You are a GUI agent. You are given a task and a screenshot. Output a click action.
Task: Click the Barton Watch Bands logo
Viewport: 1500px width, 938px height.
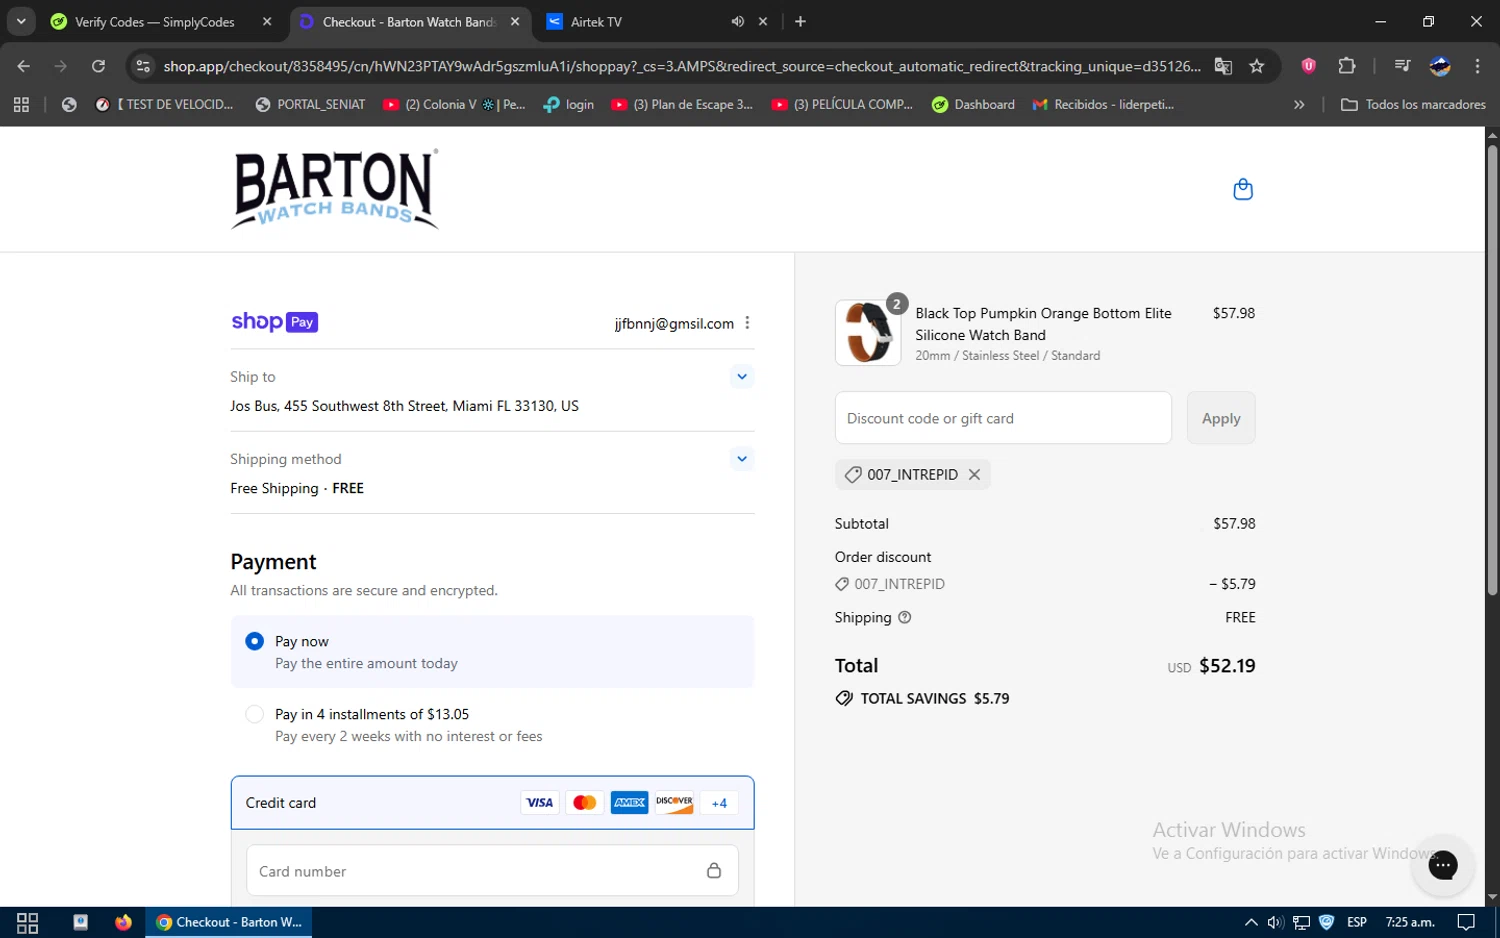(x=335, y=189)
